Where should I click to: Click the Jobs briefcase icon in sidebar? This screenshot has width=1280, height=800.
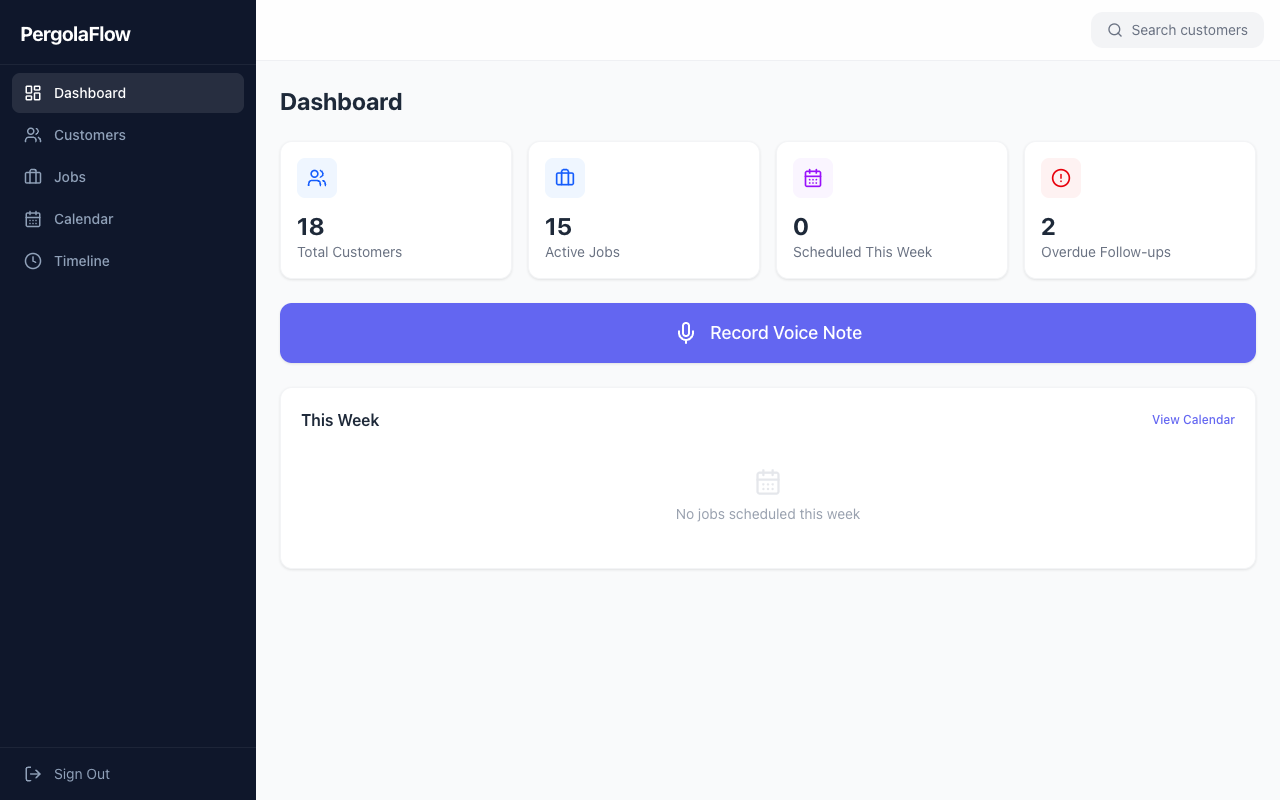click(x=32, y=176)
